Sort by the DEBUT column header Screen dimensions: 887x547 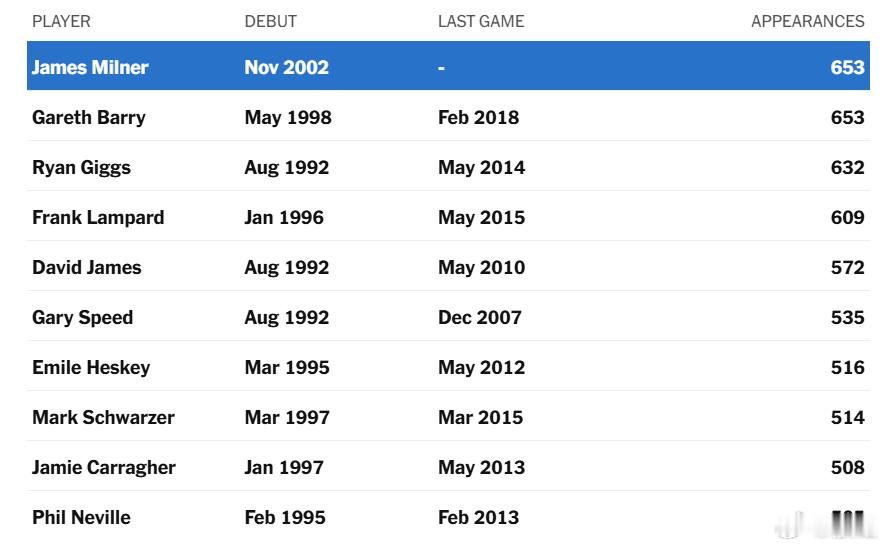pos(270,21)
